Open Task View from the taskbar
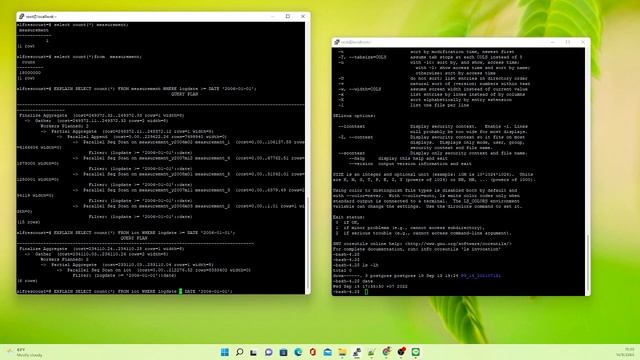Image resolution: width=640 pixels, height=360 pixels. (254, 352)
